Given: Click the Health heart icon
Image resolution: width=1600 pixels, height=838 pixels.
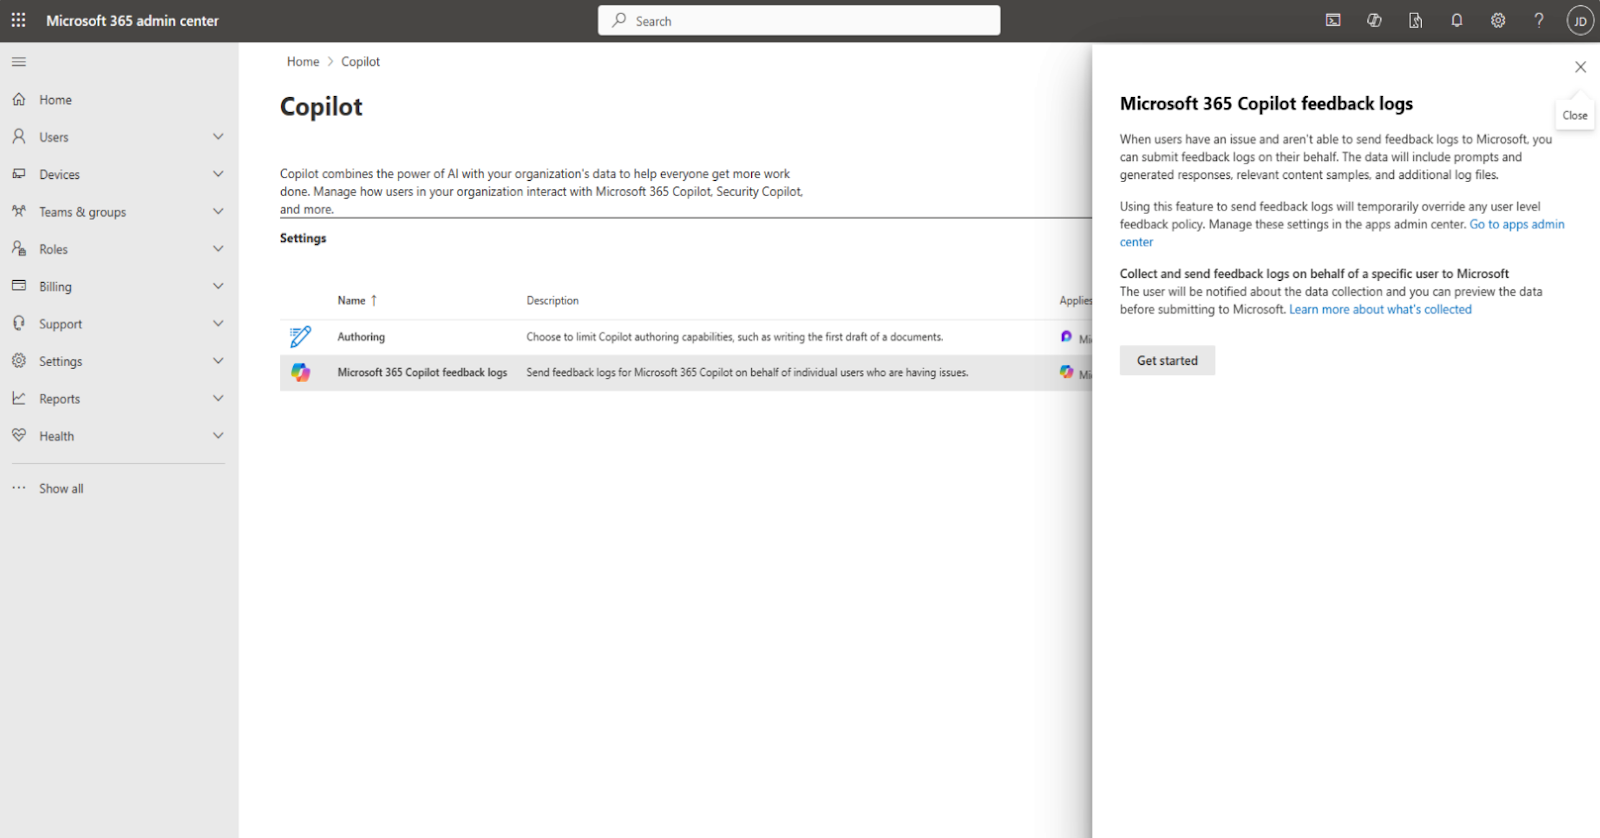Looking at the screenshot, I should pyautogui.click(x=19, y=435).
